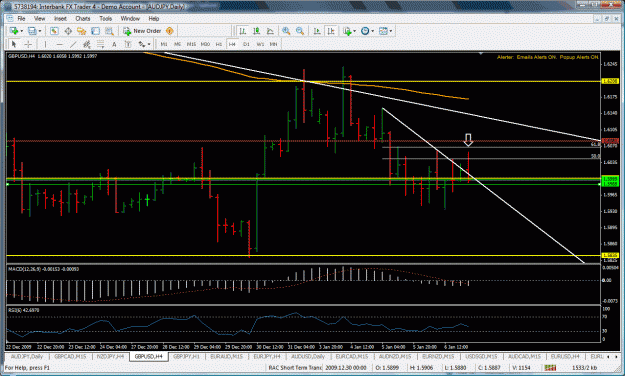
Task: Open the Templates icon
Action: pyautogui.click(x=383, y=31)
